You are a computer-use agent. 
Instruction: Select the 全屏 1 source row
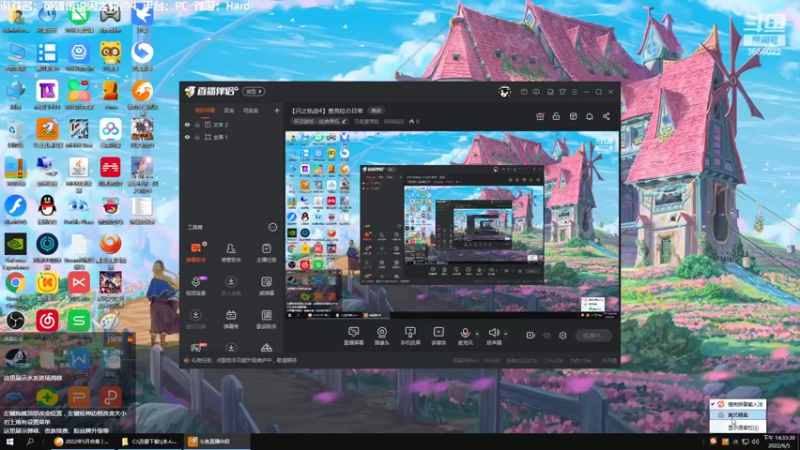tap(233, 137)
